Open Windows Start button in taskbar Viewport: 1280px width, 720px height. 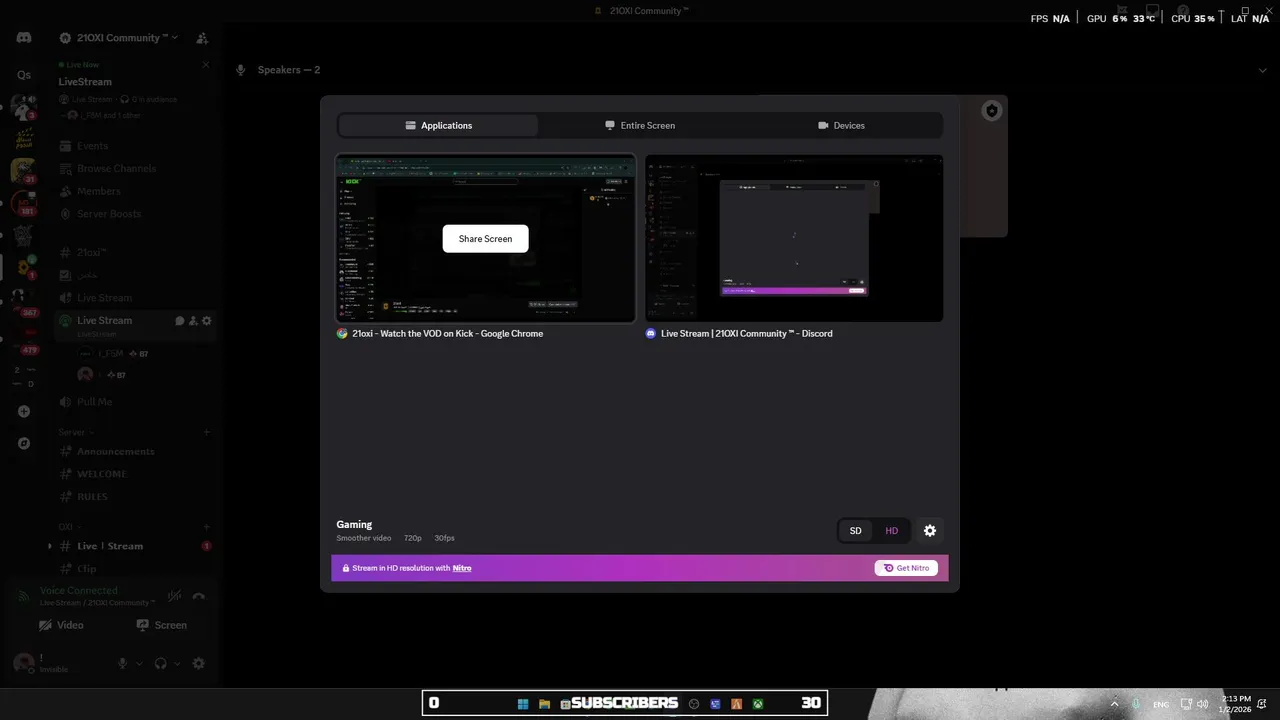pos(523,704)
